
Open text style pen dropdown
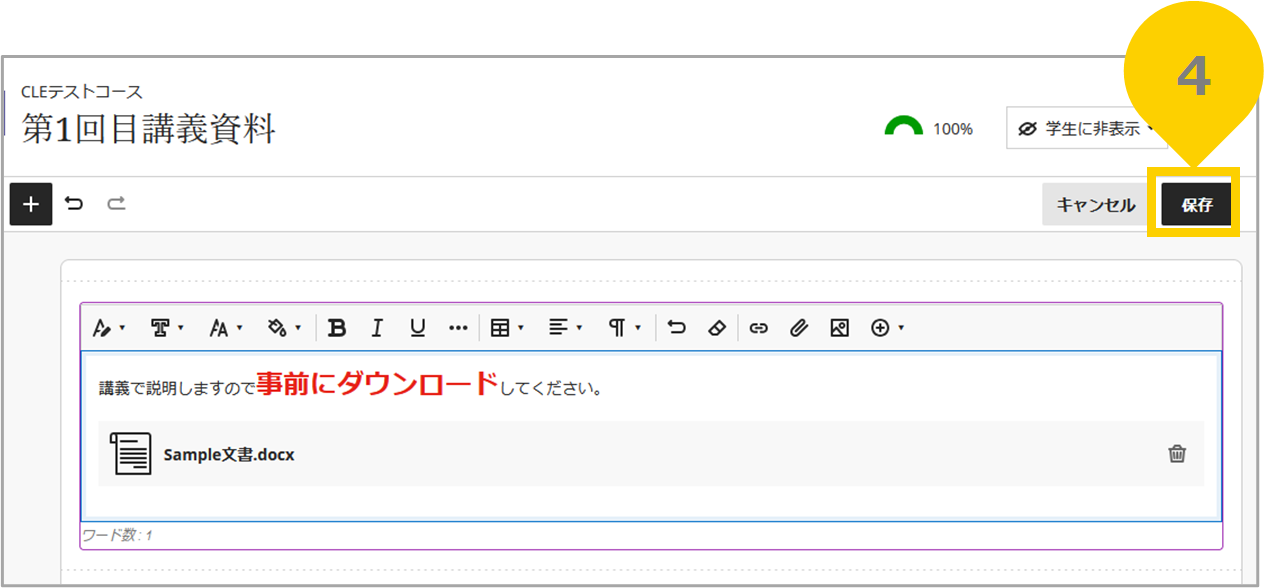coord(108,328)
